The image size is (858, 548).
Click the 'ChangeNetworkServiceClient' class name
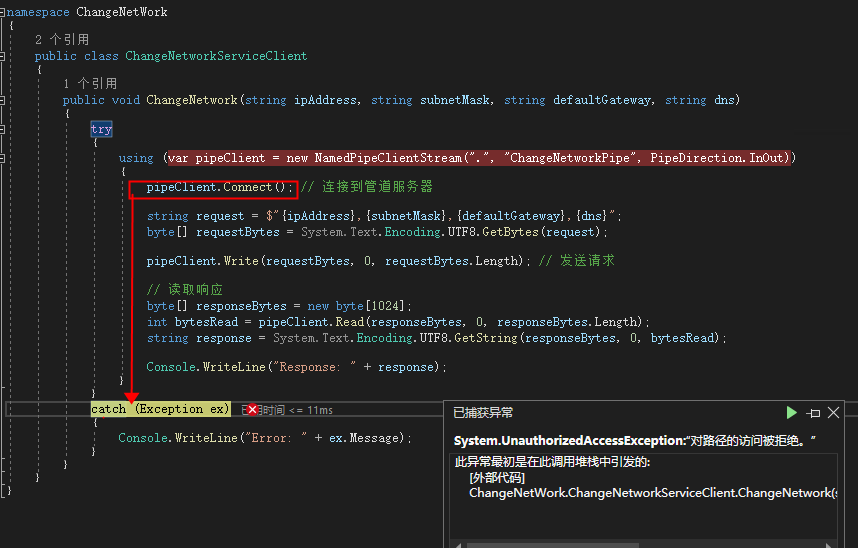click(x=216, y=56)
